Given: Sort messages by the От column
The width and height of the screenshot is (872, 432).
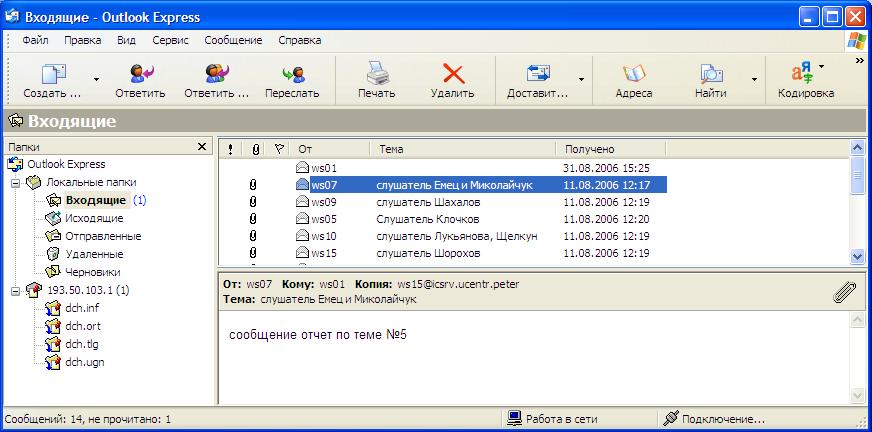Looking at the screenshot, I should tap(330, 149).
